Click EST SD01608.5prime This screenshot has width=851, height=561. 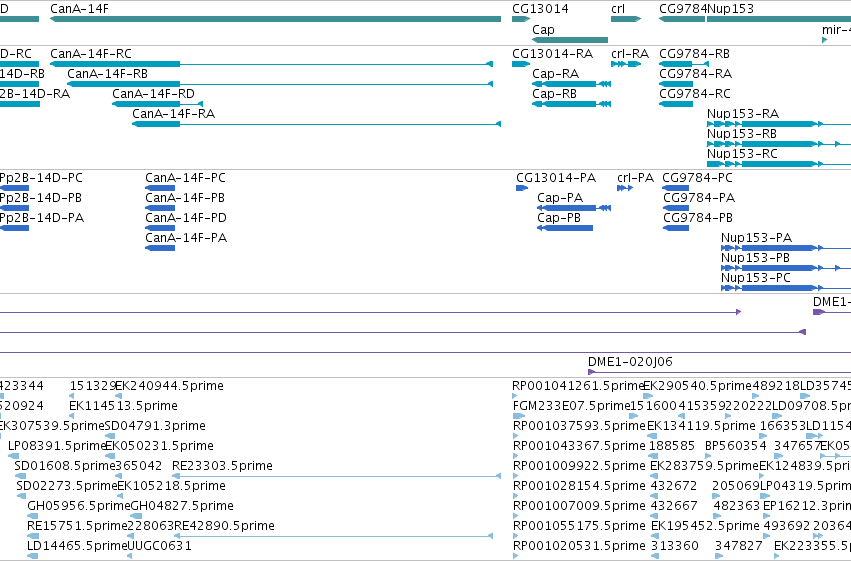pos(65,466)
